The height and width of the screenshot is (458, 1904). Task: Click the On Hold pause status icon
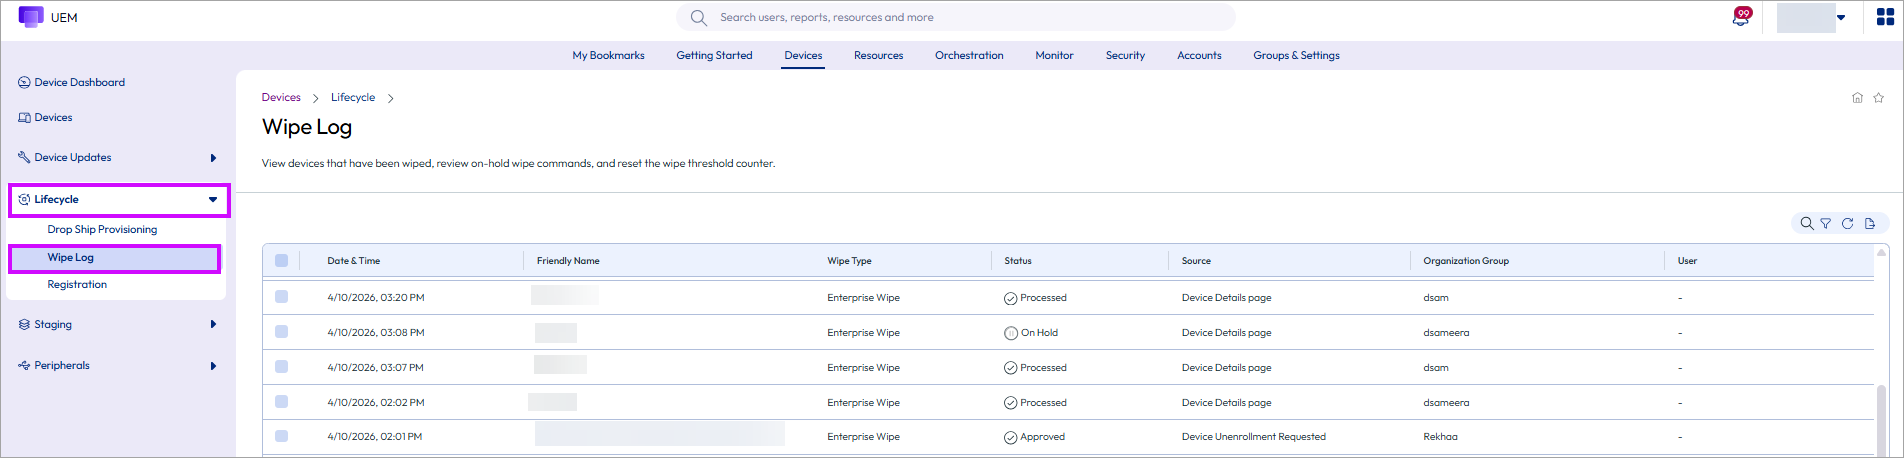[1011, 333]
